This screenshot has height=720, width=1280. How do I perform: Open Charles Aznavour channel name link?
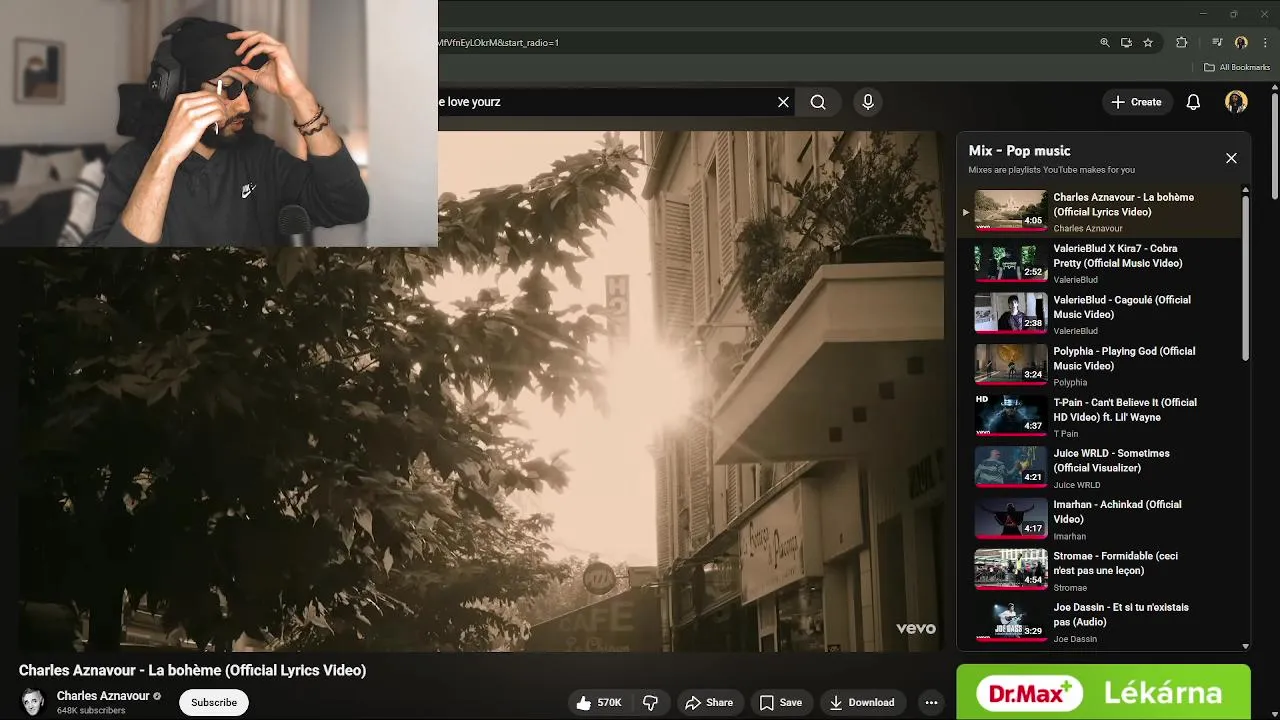[103, 696]
